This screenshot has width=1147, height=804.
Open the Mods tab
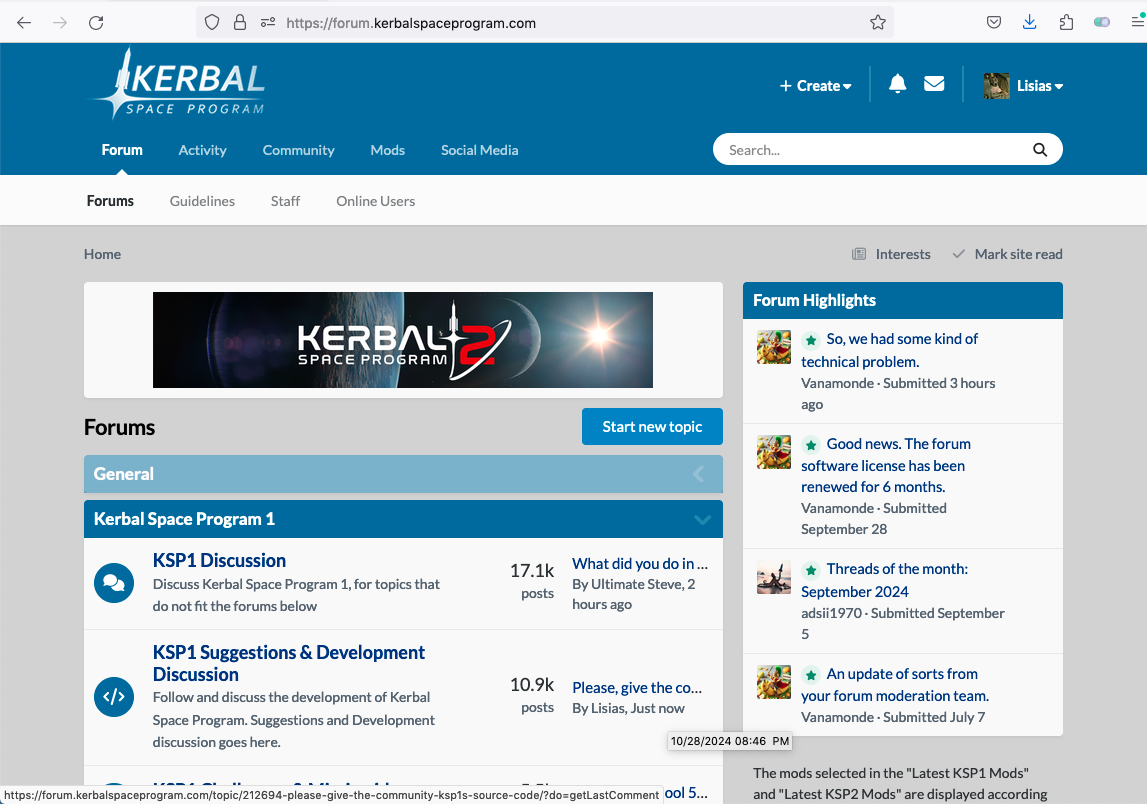(388, 150)
